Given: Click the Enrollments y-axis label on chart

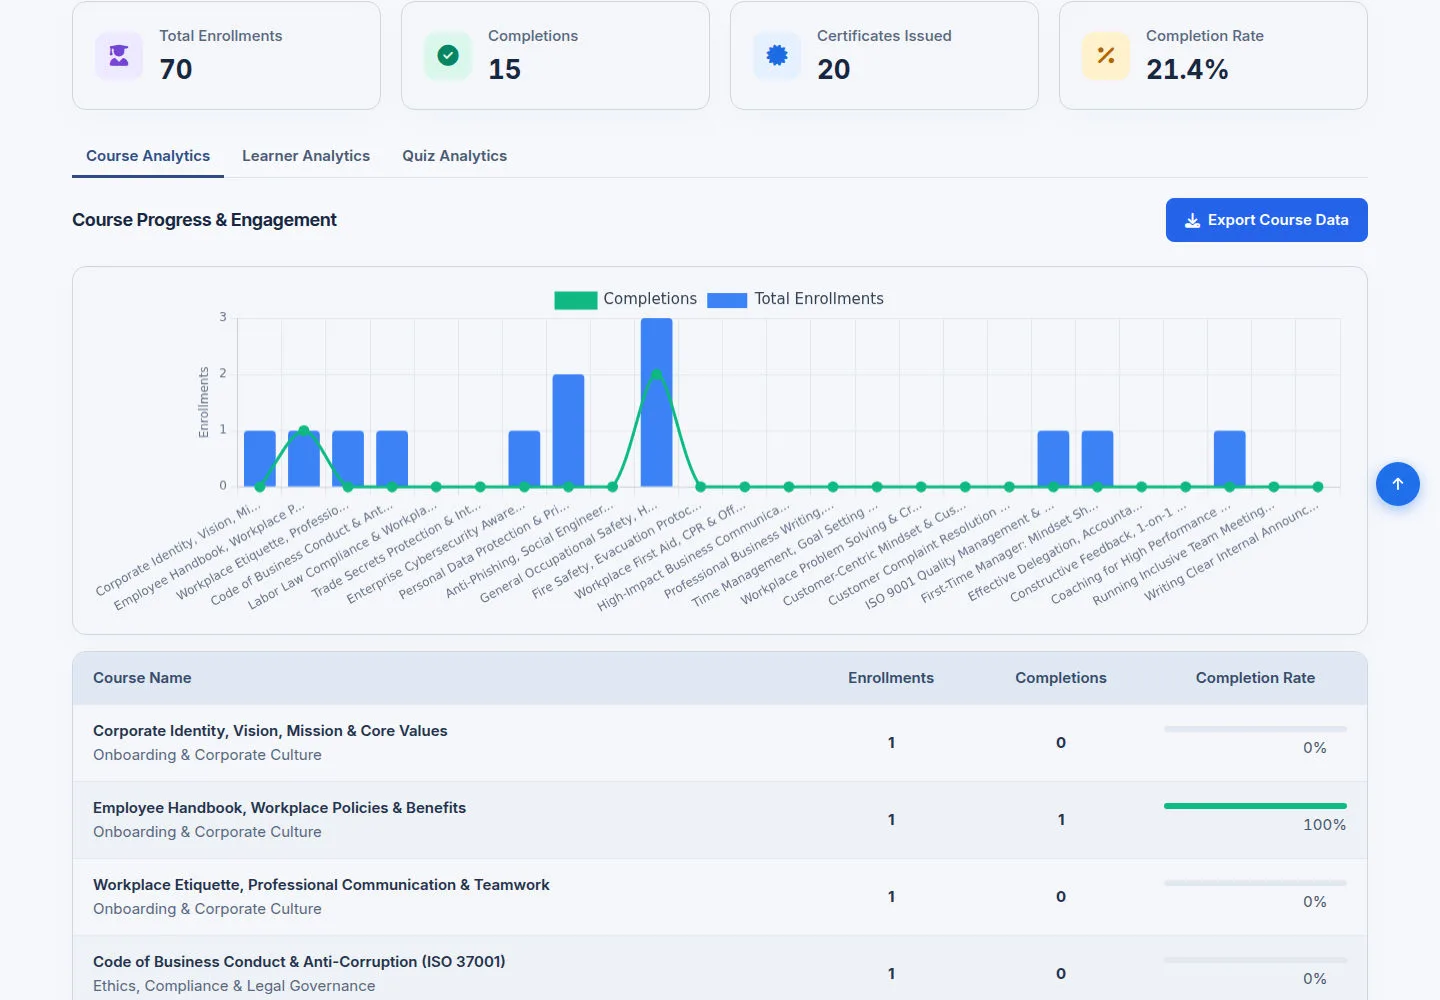Looking at the screenshot, I should 204,402.
